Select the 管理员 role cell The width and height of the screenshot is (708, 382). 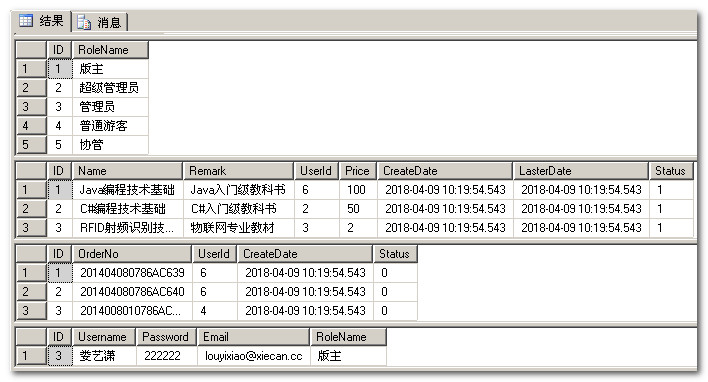click(110, 107)
